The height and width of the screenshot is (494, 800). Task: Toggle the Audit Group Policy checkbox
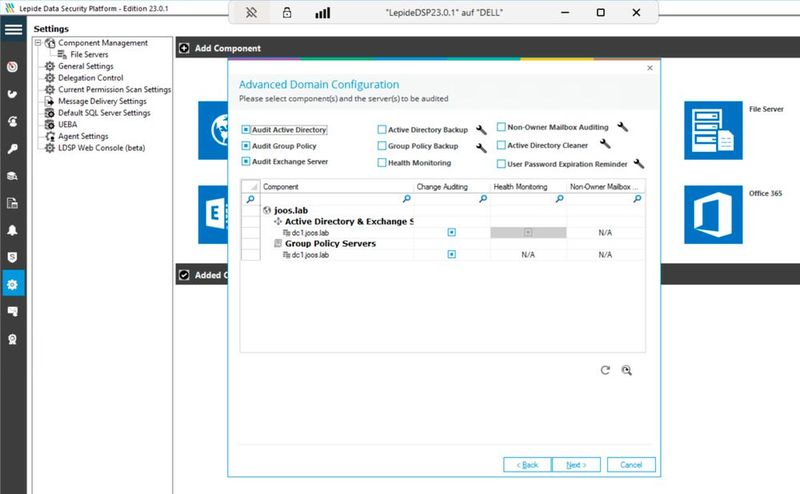[246, 146]
